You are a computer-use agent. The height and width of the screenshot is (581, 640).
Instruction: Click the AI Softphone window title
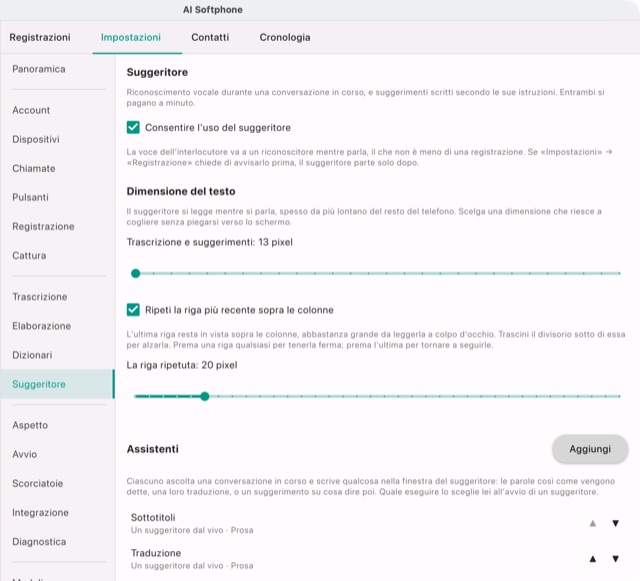click(213, 10)
